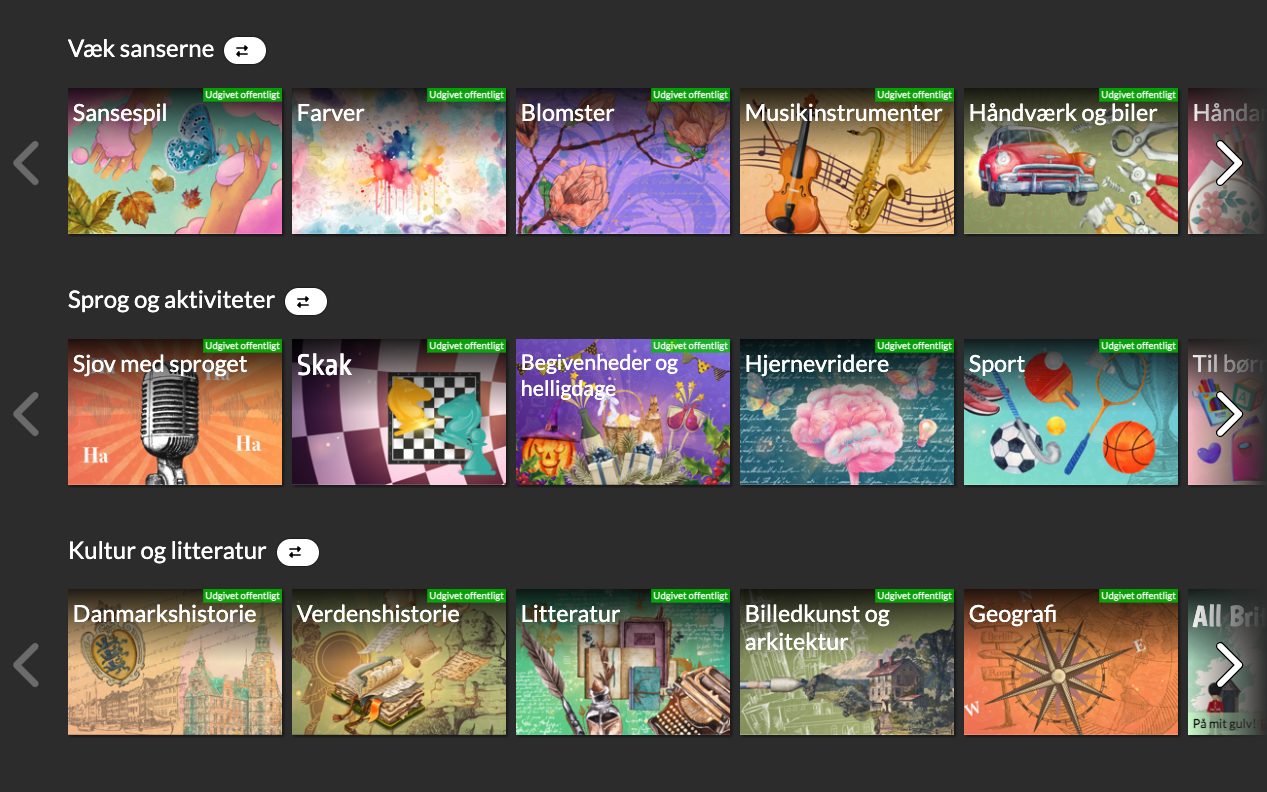Open the Geografi compass tile
This screenshot has height=792, width=1267.
[1071, 662]
